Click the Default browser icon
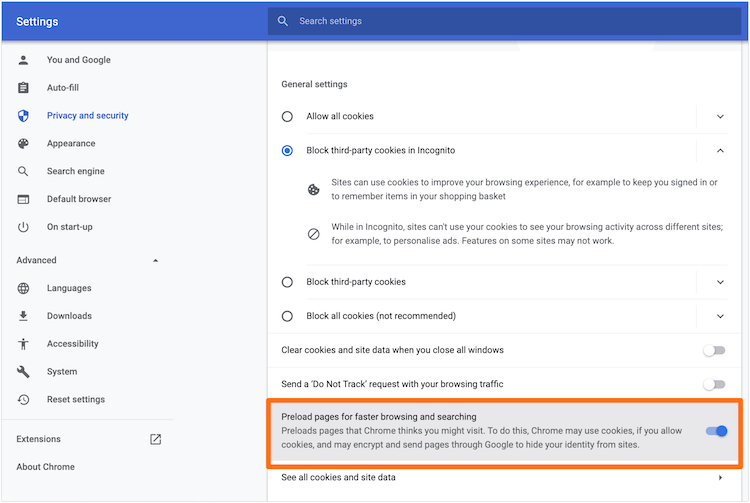 23,200
